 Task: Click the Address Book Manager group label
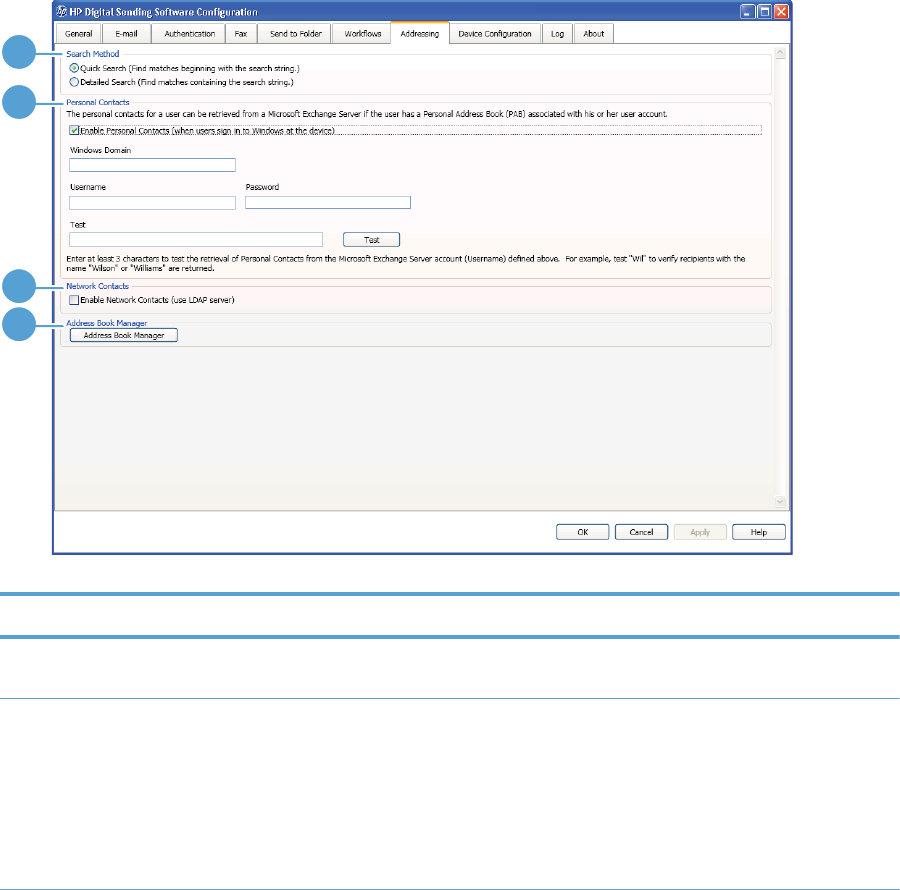coord(107,323)
